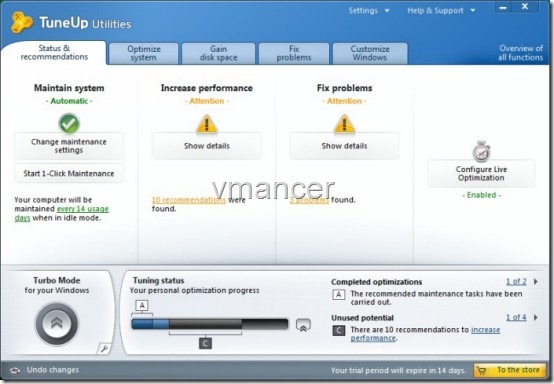
Task: Open the Fix problems tab
Action: click(294, 53)
